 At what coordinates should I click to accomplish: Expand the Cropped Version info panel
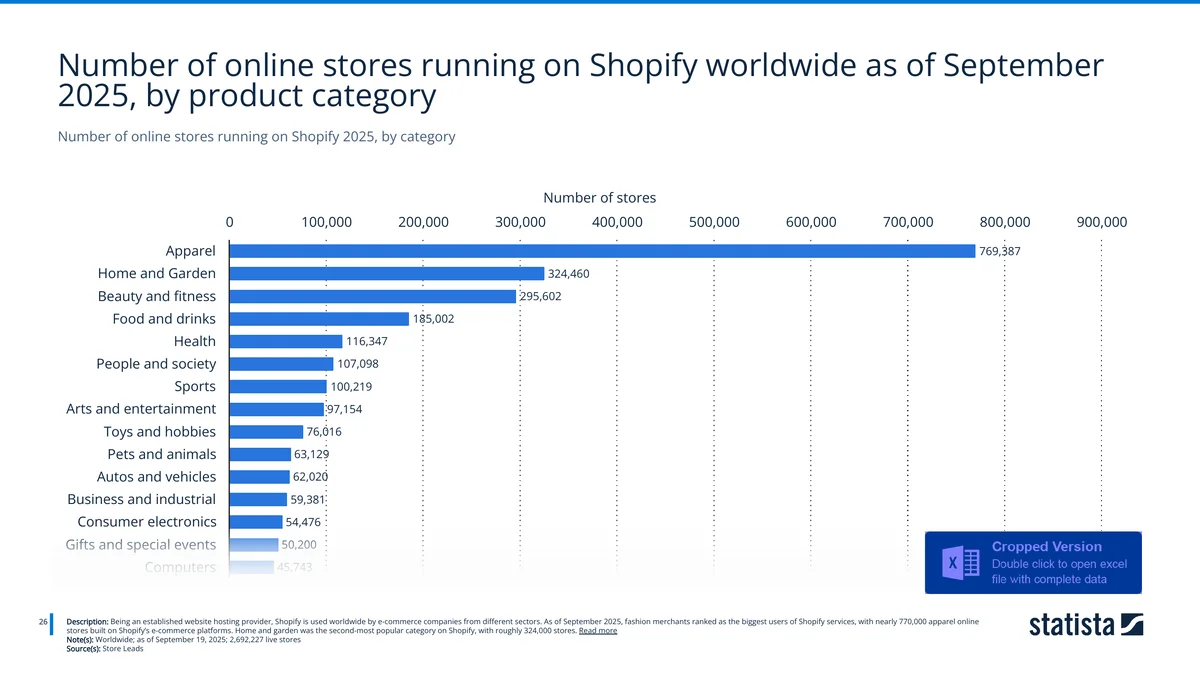(x=1032, y=562)
